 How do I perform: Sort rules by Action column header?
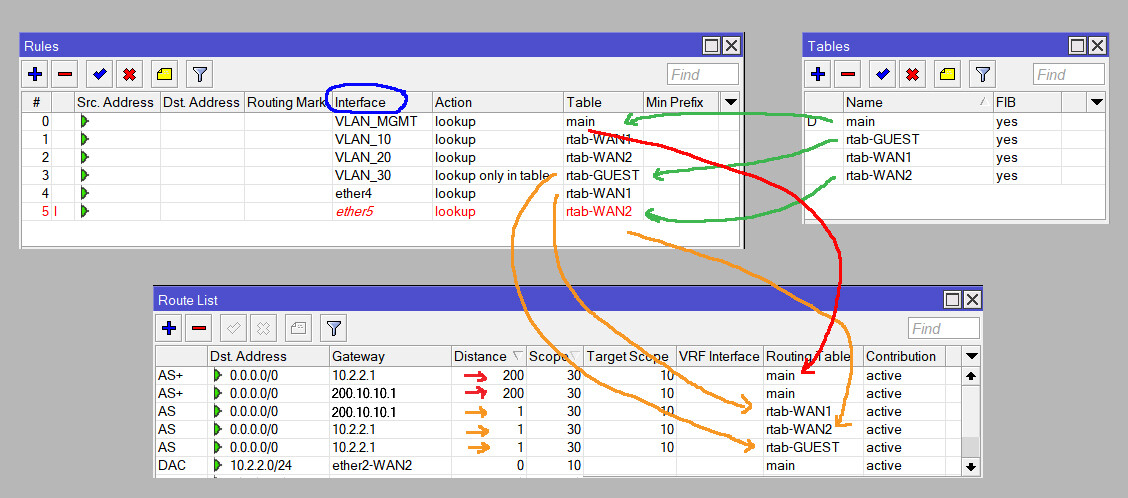pos(497,103)
